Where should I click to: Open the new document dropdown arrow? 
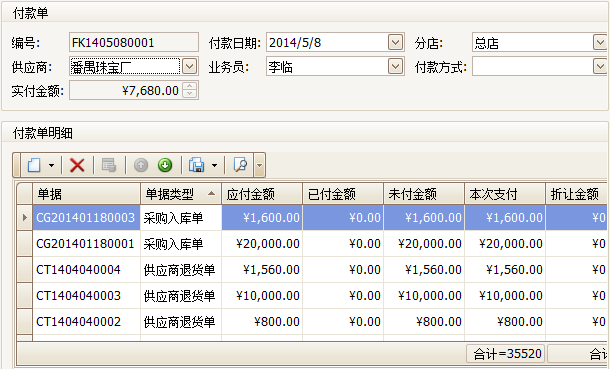[x=52, y=166]
